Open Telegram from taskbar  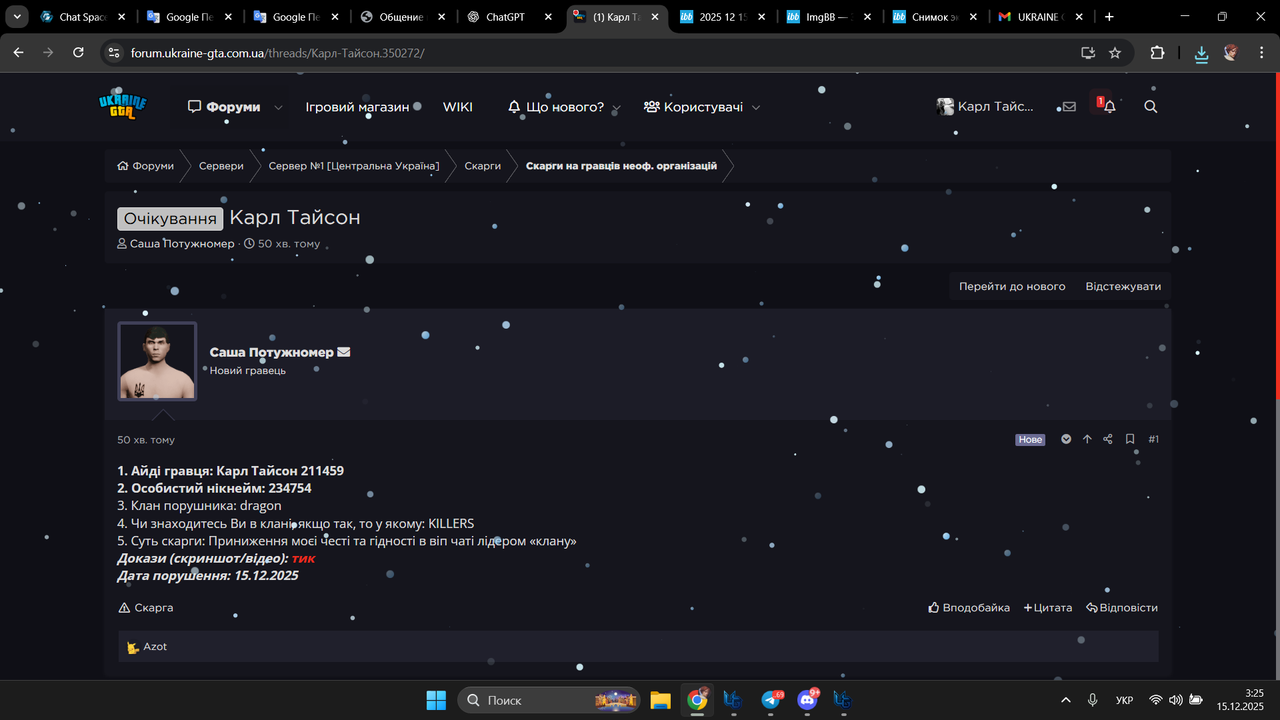click(x=771, y=700)
